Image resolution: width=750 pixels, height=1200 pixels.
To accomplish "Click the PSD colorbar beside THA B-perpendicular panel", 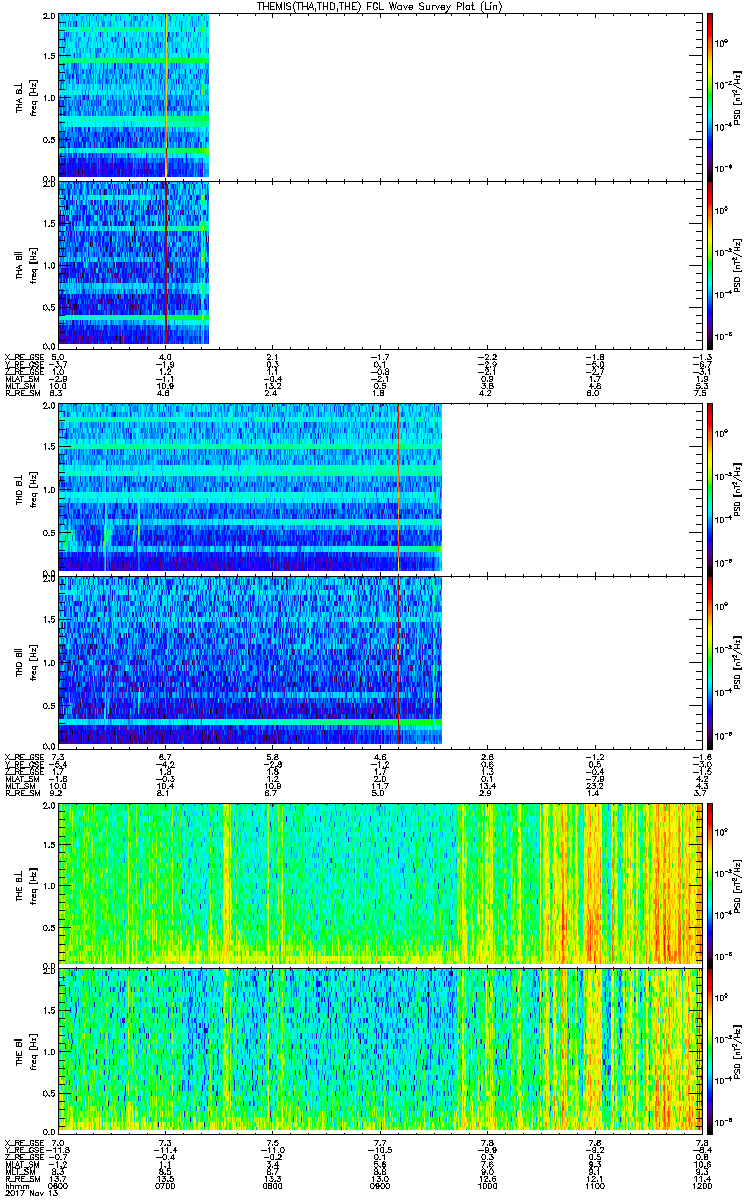I will click(x=710, y=96).
